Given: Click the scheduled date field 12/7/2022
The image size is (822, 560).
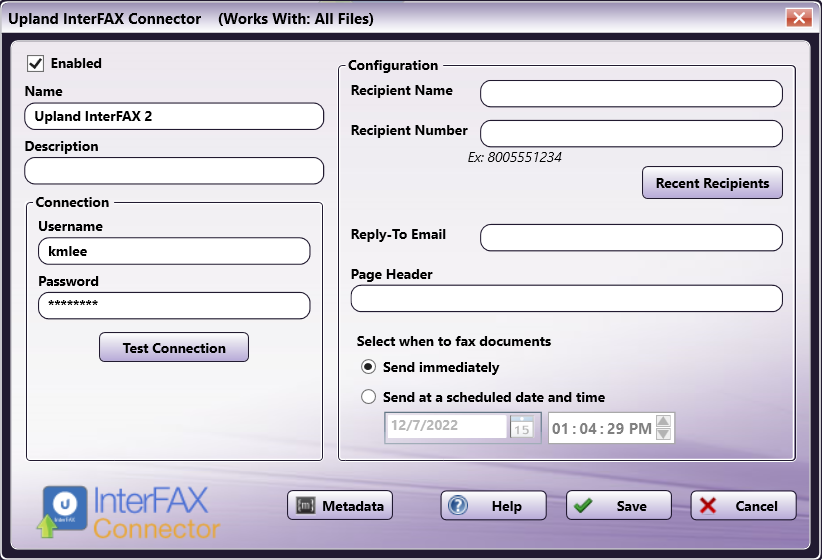Looking at the screenshot, I should click(x=447, y=426).
